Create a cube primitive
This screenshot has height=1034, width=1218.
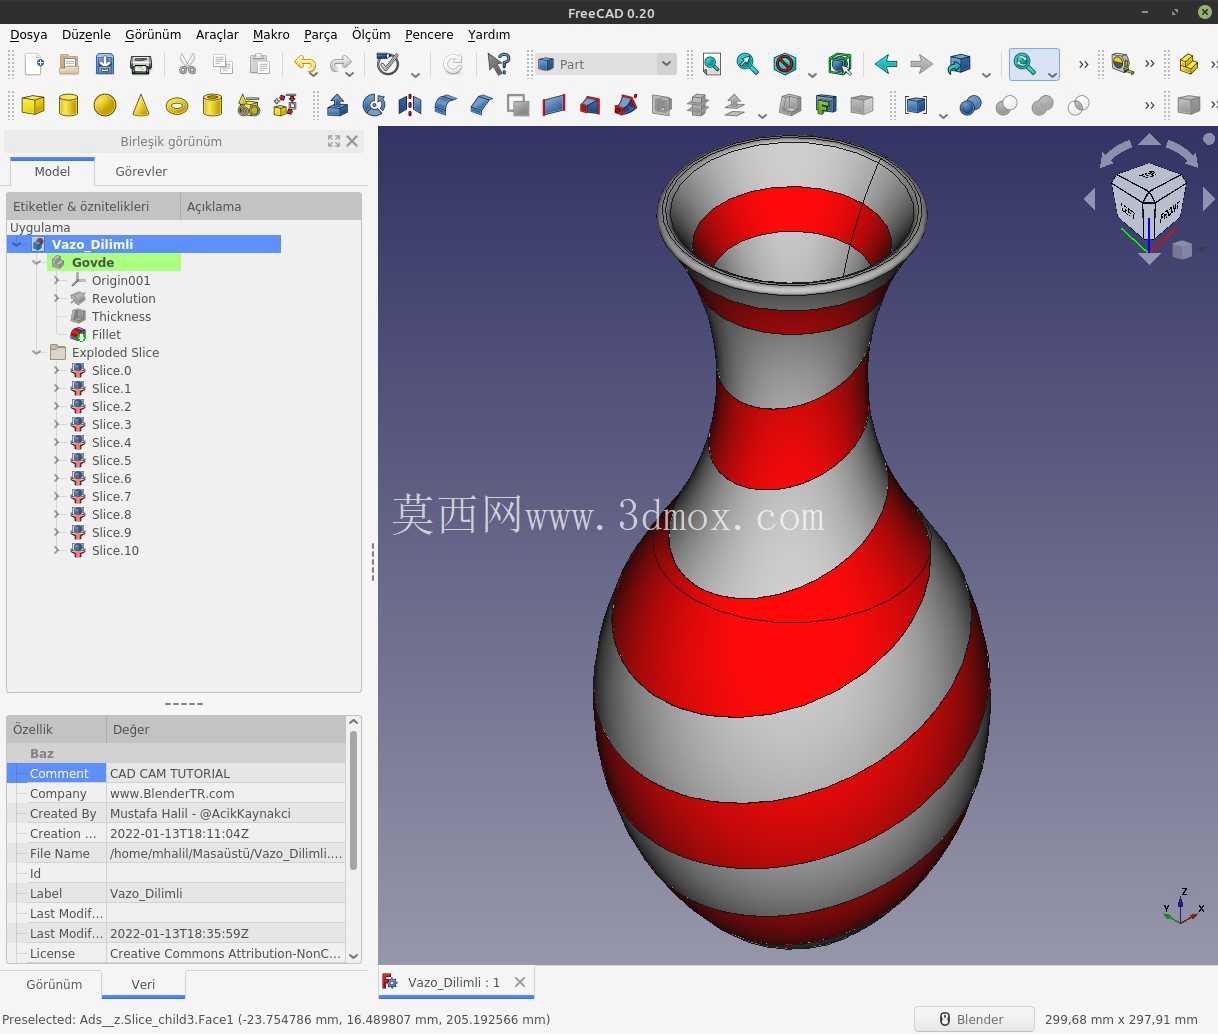33,105
